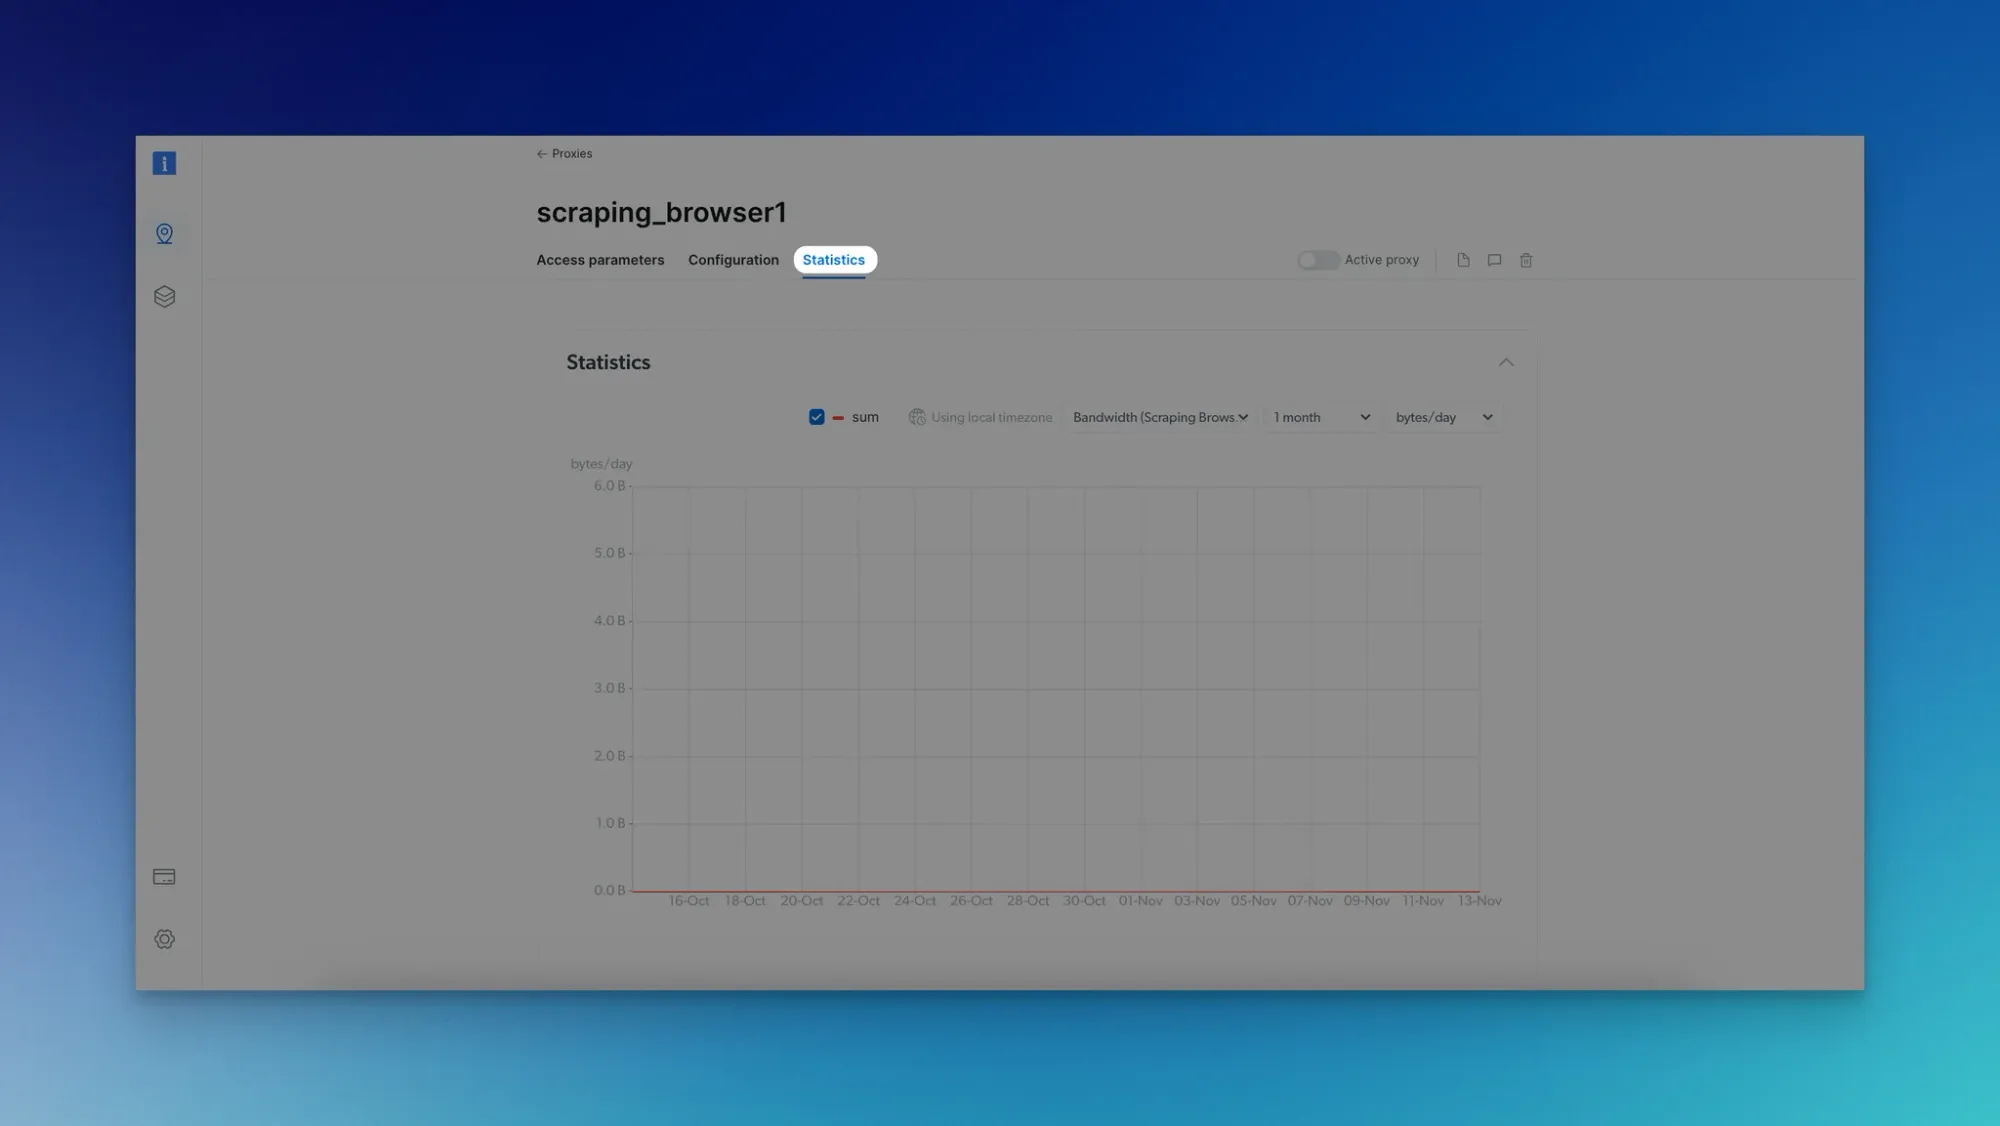This screenshot has height=1126, width=2000.
Task: Click back to Proxies link
Action: pyautogui.click(x=565, y=152)
